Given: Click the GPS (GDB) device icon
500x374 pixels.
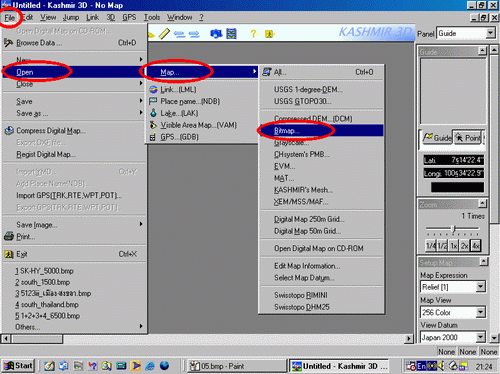Looking at the screenshot, I should click(153, 137).
